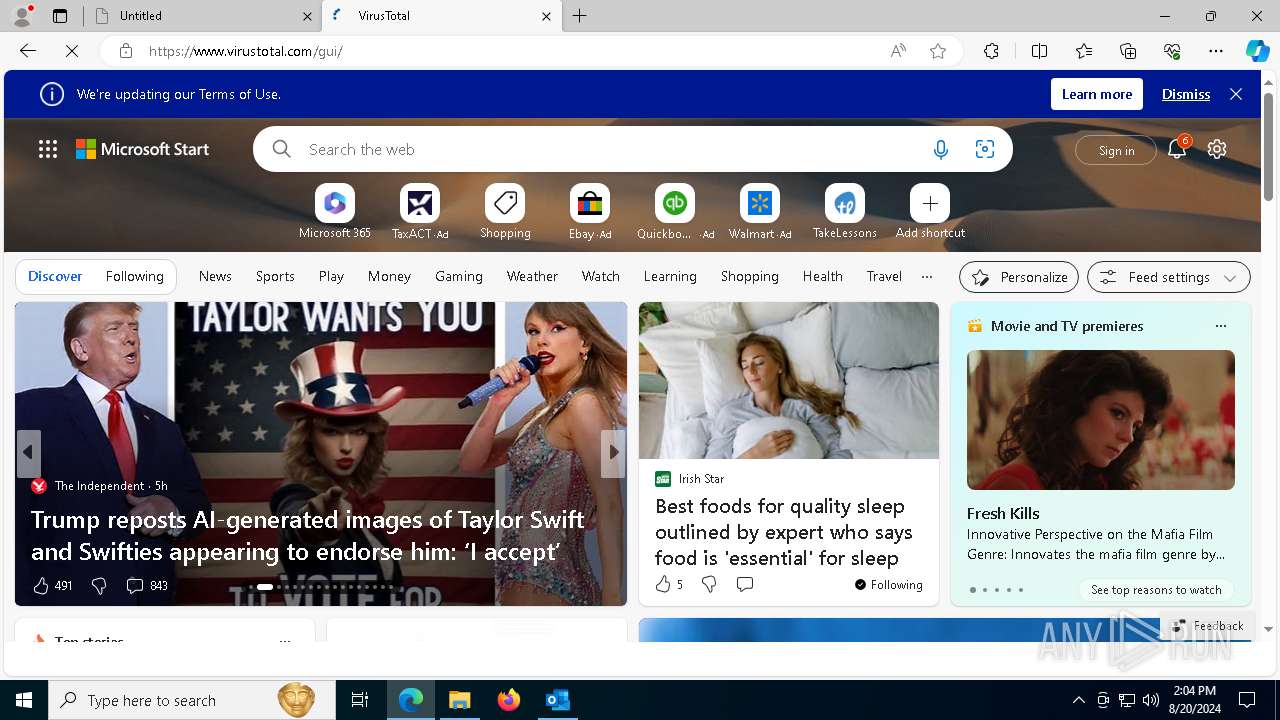Close the Terms of Use banner X
The height and width of the screenshot is (720, 1280).
pos(1236,94)
